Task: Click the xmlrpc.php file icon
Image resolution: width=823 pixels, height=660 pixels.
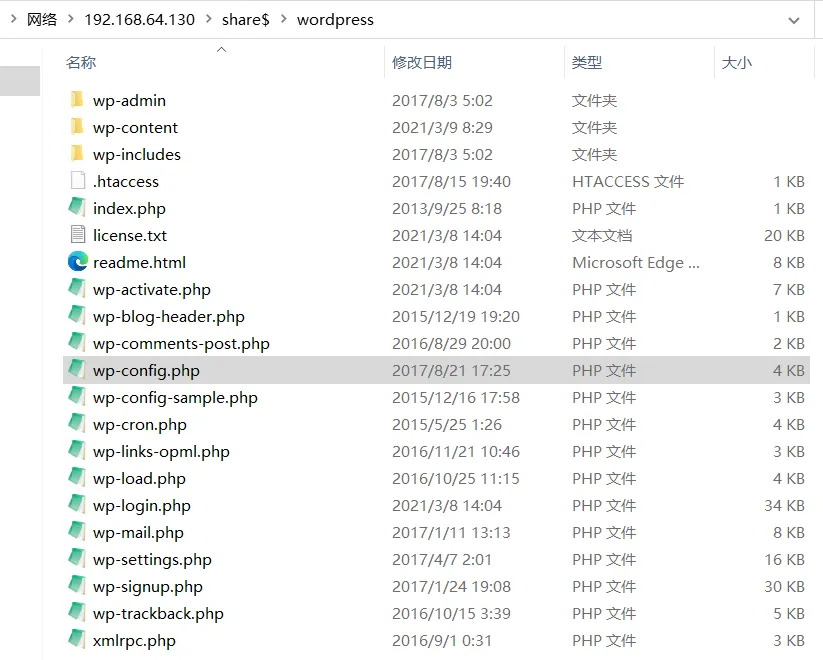Action: coord(77,640)
